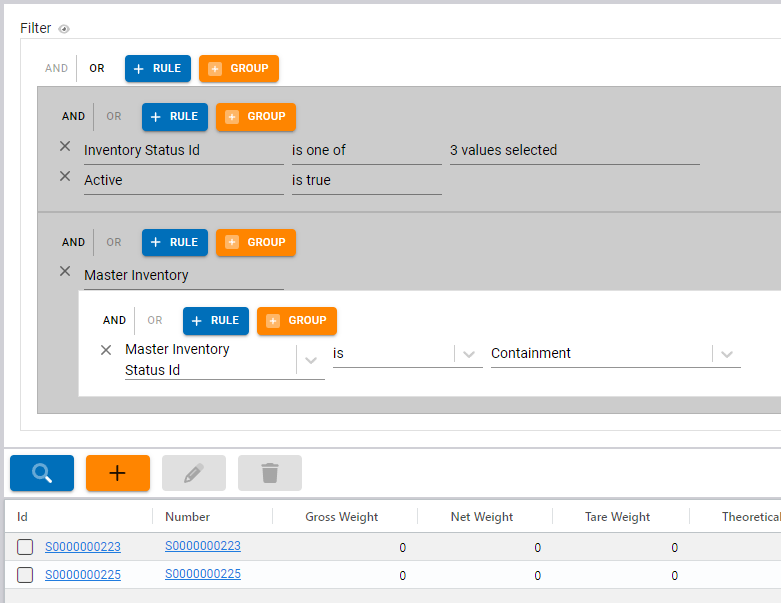Remove the Active is true rule
The height and width of the screenshot is (603, 781).
point(65,176)
